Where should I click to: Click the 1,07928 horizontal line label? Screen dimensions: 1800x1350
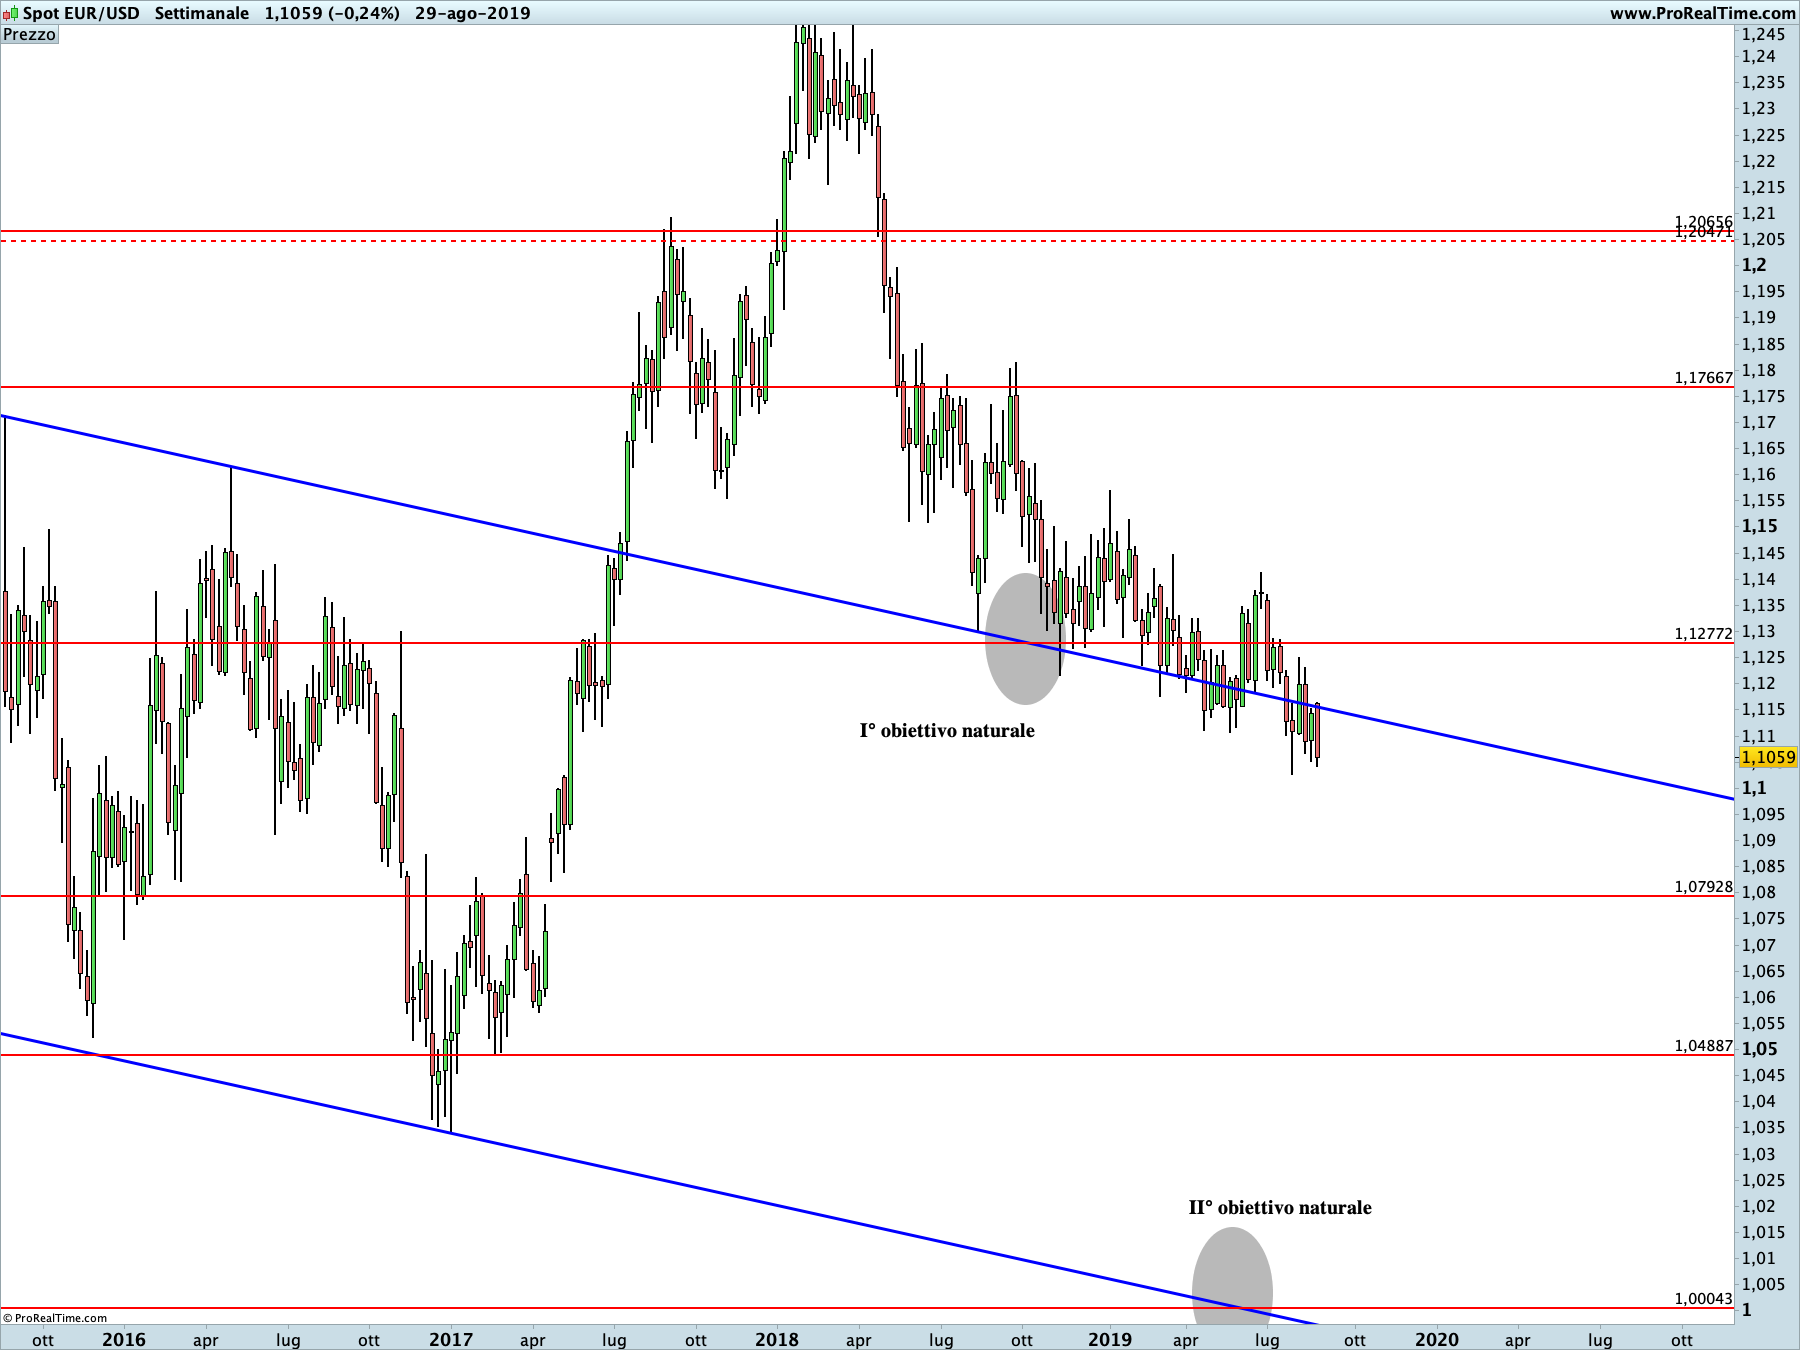[1703, 887]
